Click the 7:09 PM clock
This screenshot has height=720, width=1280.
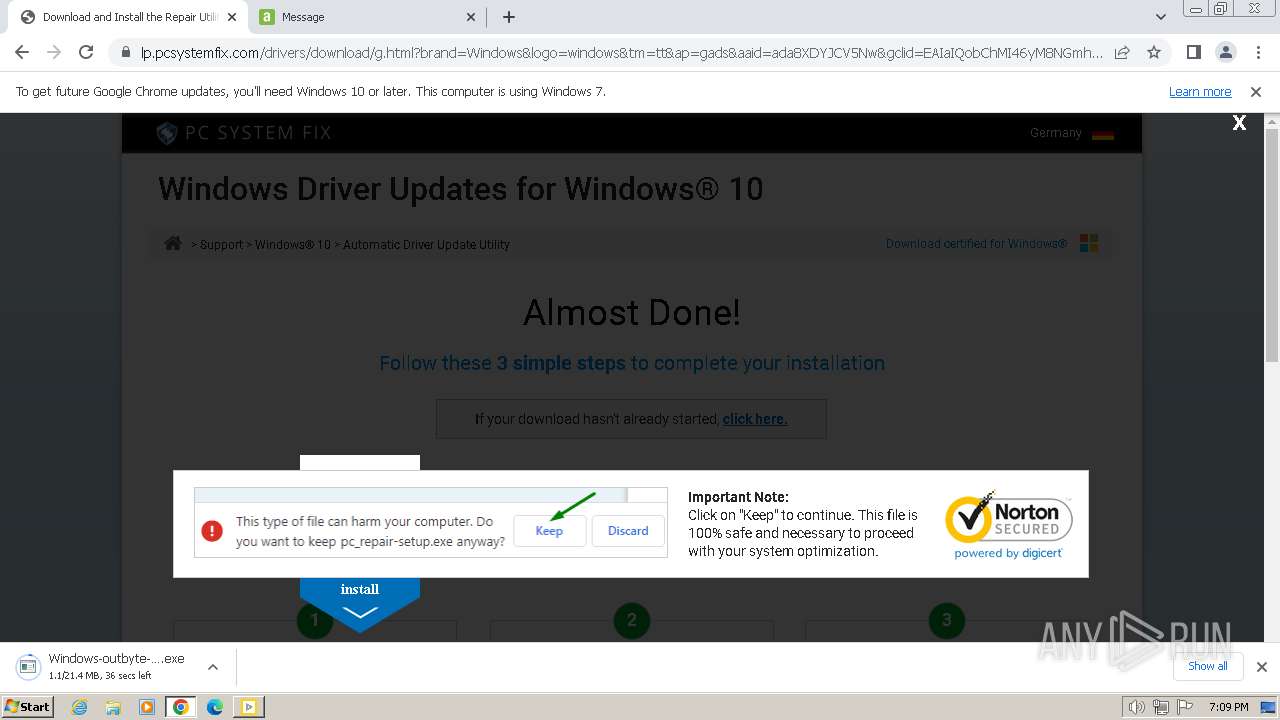pyautogui.click(x=1229, y=707)
